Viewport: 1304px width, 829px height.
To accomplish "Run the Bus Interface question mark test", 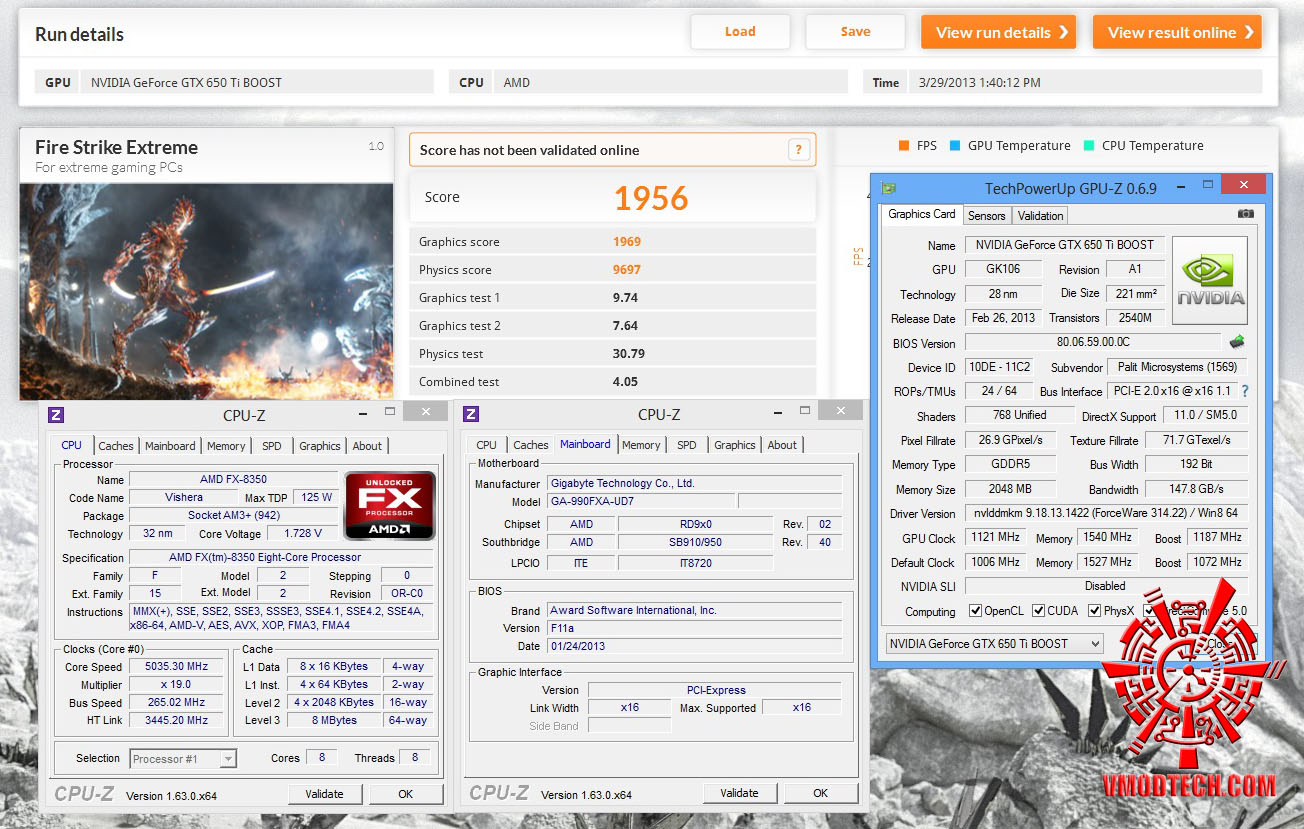I will pyautogui.click(x=1245, y=391).
